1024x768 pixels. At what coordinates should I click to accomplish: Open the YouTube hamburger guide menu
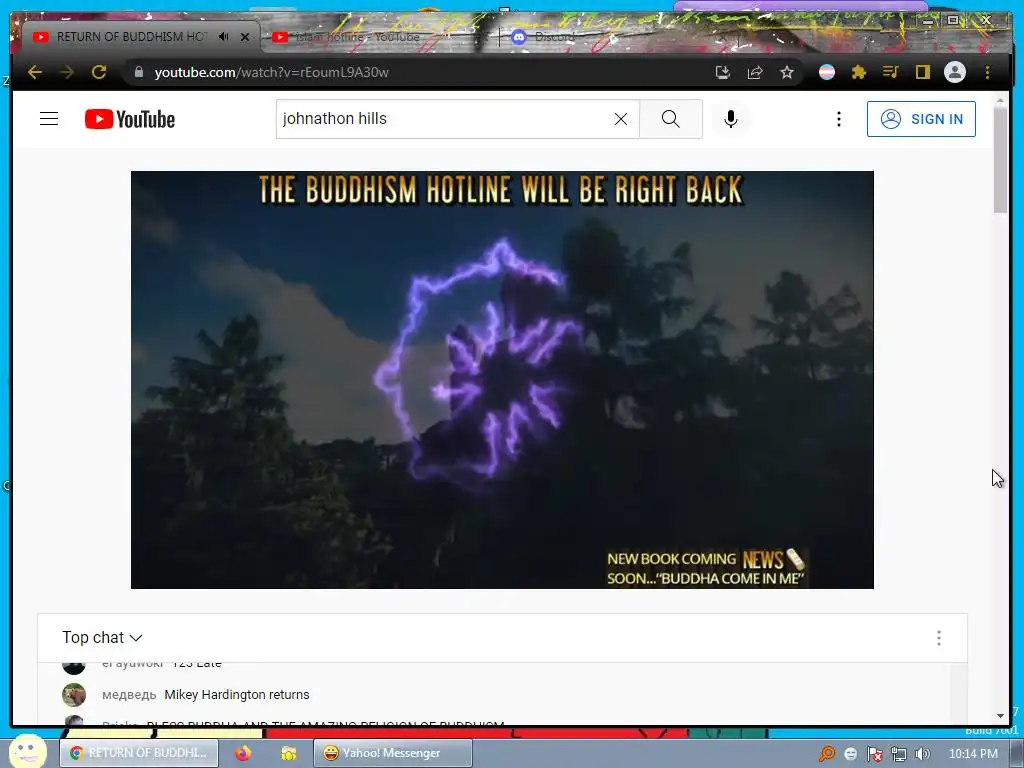pos(49,119)
